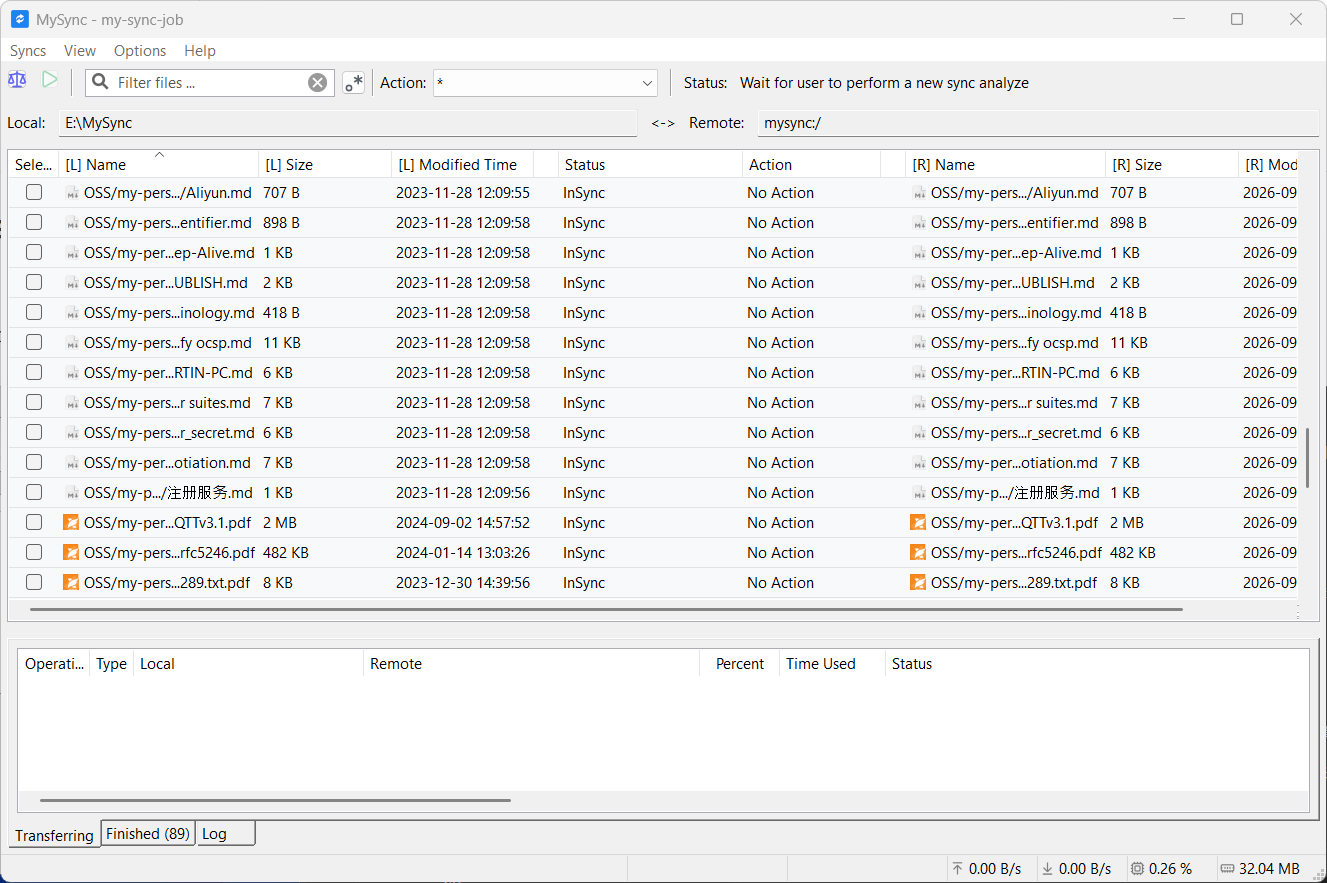
Task: Sort by the [L] Size column header
Action: (325, 165)
